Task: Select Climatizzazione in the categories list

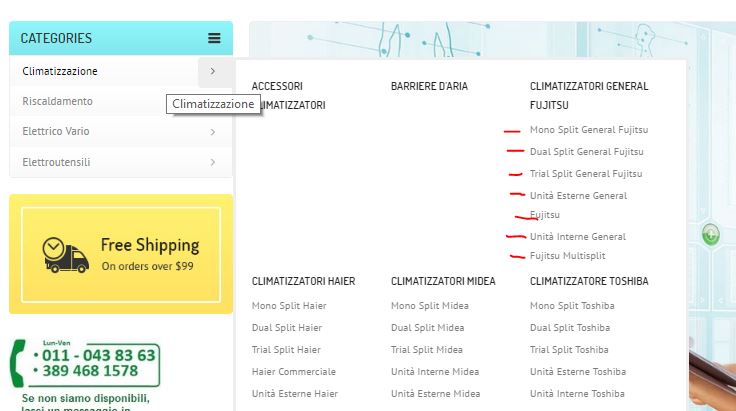Action: click(60, 71)
